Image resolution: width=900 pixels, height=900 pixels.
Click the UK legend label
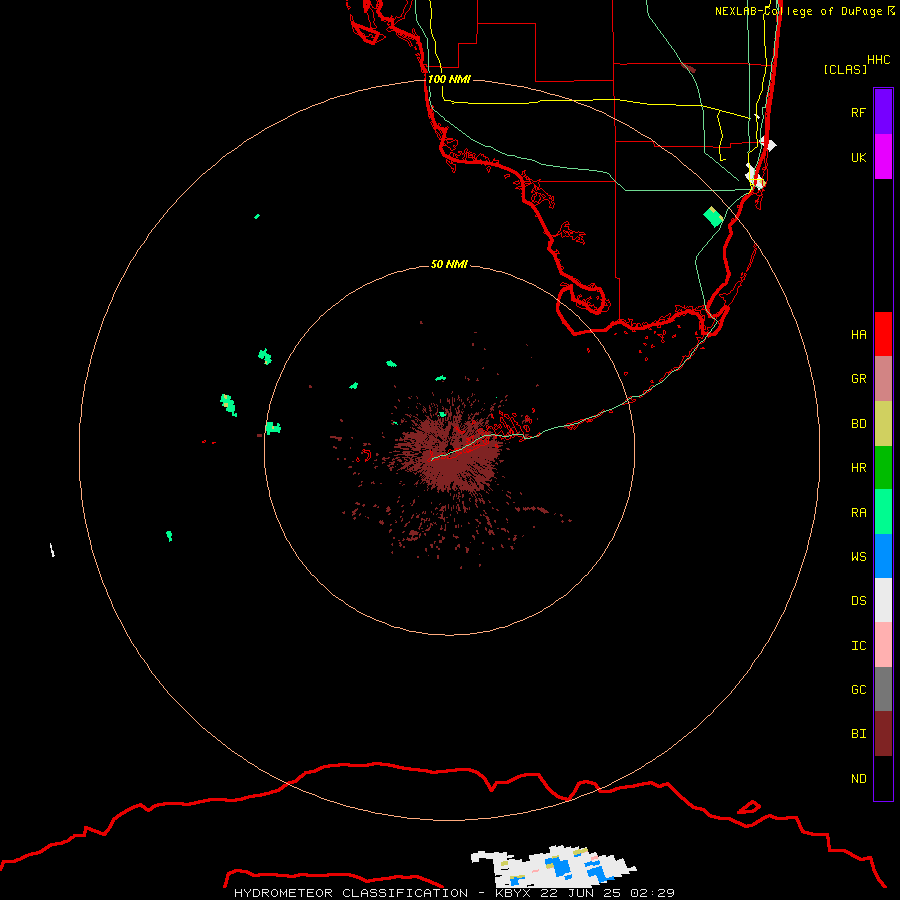tap(859, 157)
